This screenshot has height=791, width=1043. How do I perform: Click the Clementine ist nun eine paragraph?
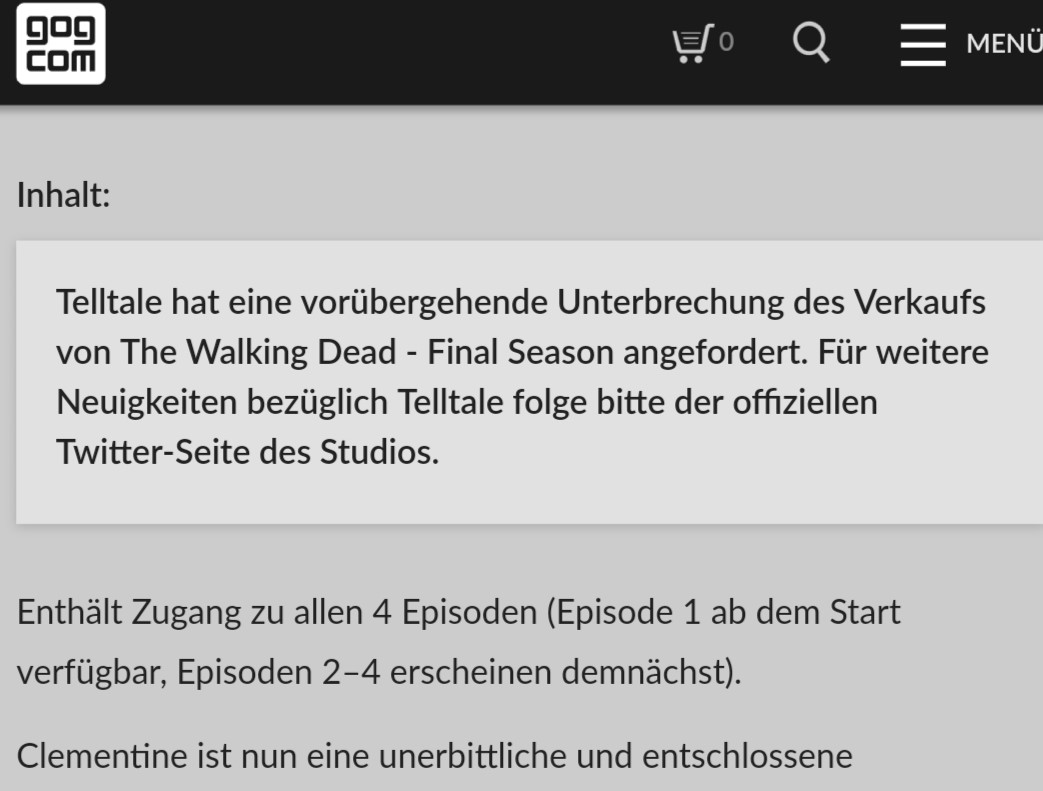coord(434,756)
